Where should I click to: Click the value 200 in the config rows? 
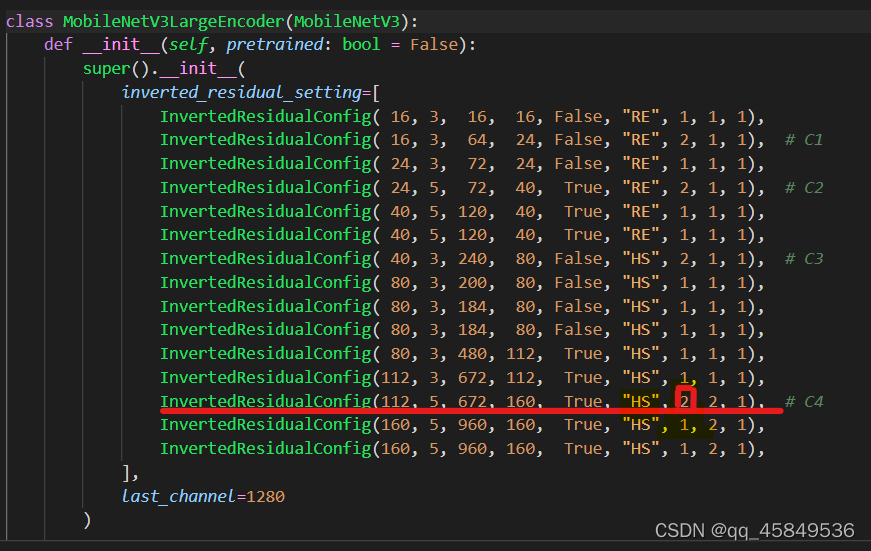[x=472, y=283]
